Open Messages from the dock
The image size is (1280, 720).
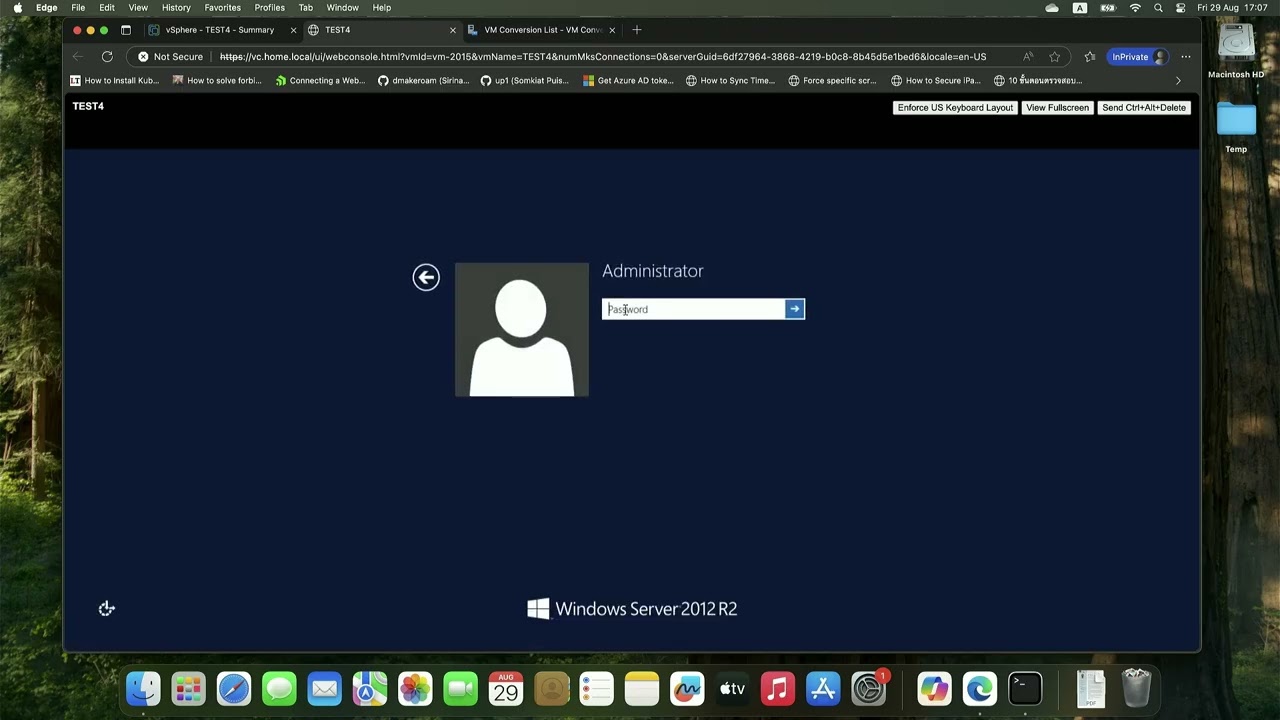[x=279, y=689]
